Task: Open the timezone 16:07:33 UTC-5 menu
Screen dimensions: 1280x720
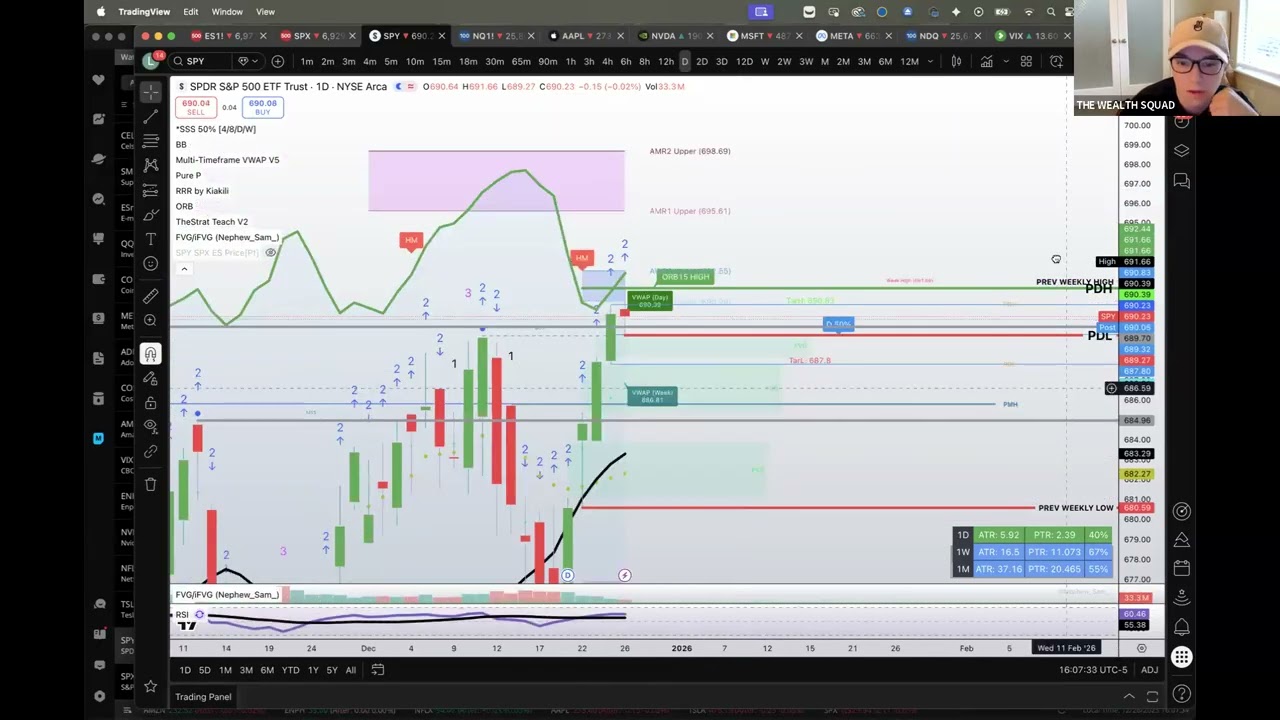Action: point(1093,670)
